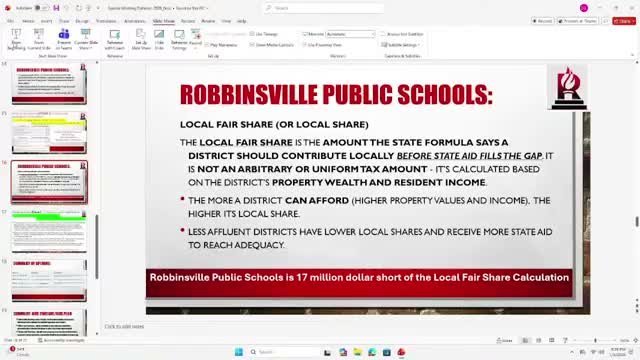Open Subtitle Settings dropdown
The image size is (640, 360).
point(401,45)
